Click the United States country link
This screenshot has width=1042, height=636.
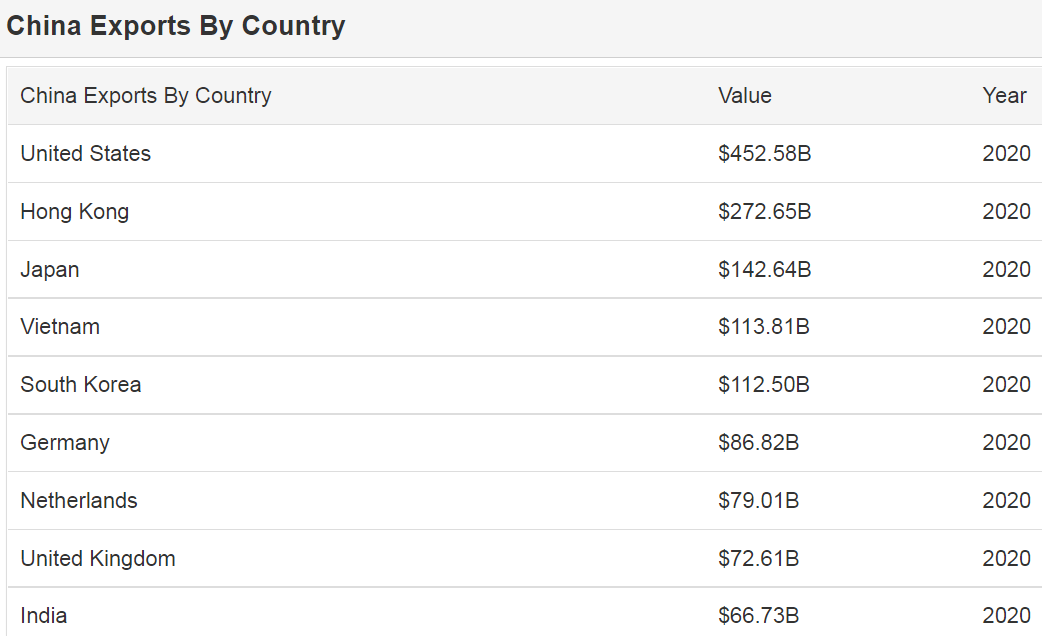[86, 154]
